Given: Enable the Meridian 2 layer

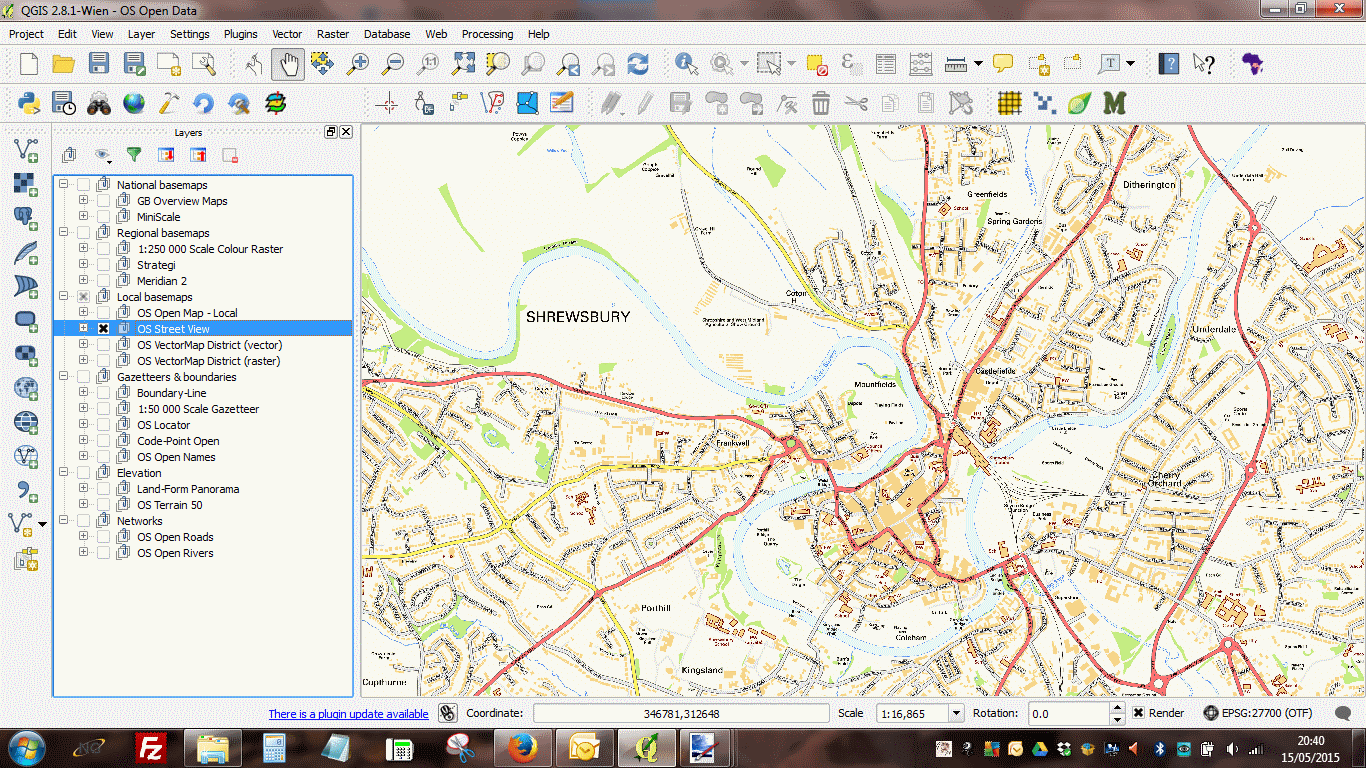Looking at the screenshot, I should [x=103, y=281].
